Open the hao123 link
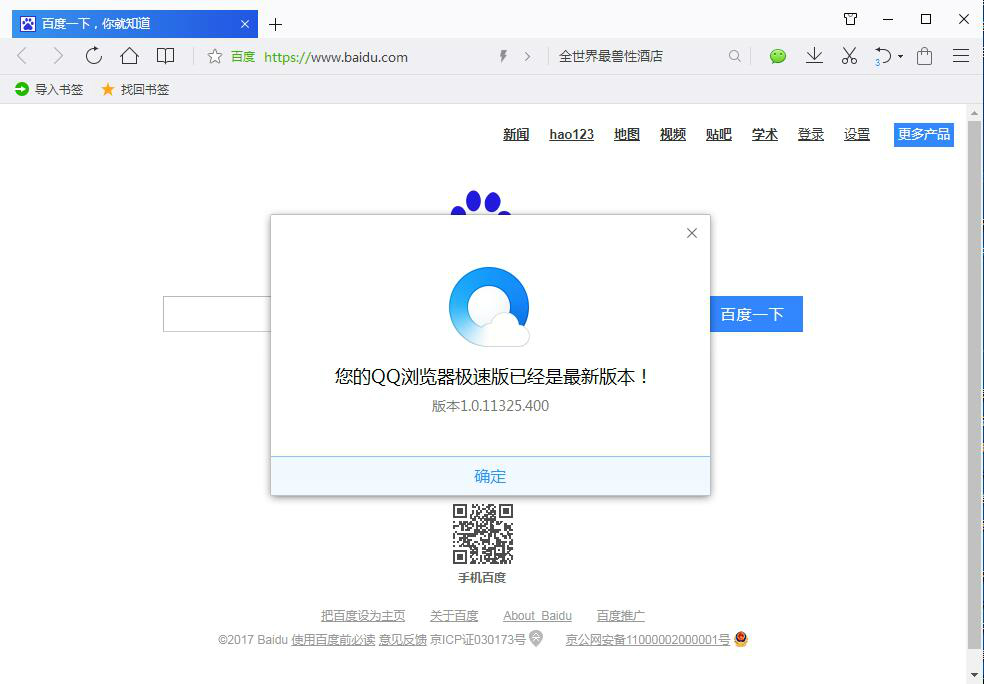Viewport: 984px width, 684px height. pos(571,134)
